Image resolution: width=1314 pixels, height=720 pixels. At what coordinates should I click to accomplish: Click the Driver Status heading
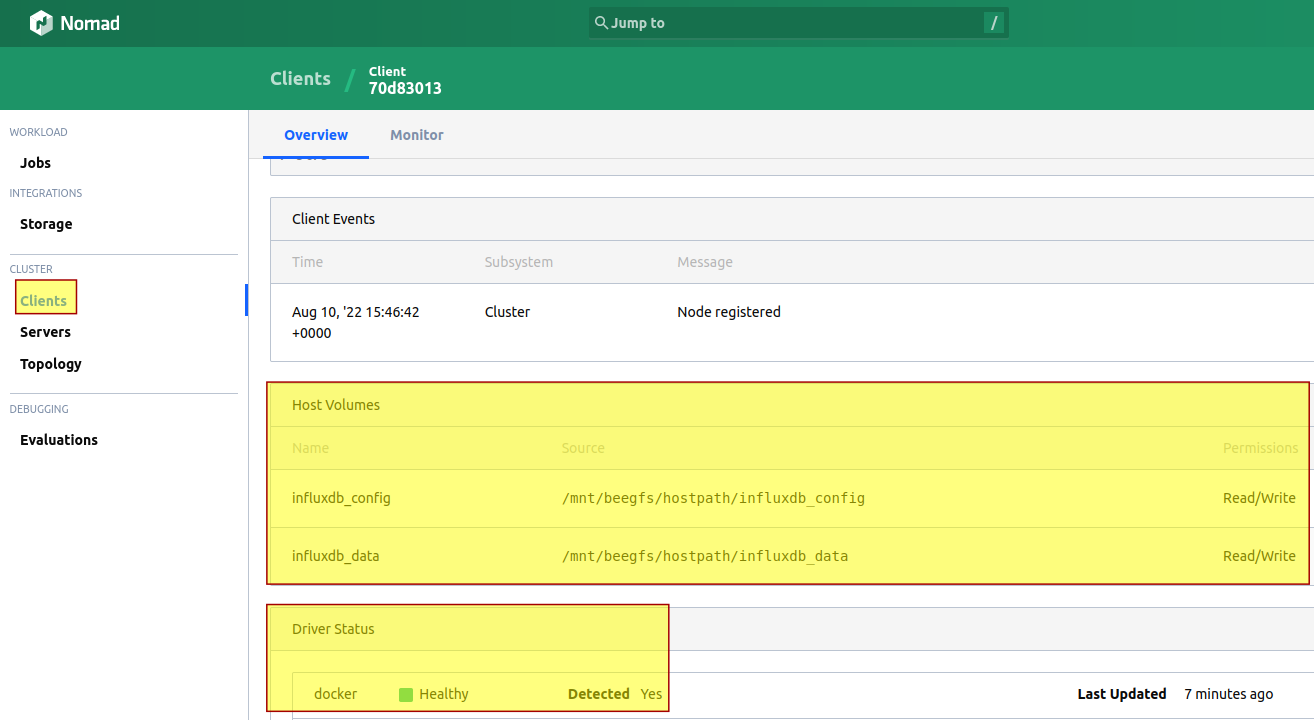tap(333, 629)
